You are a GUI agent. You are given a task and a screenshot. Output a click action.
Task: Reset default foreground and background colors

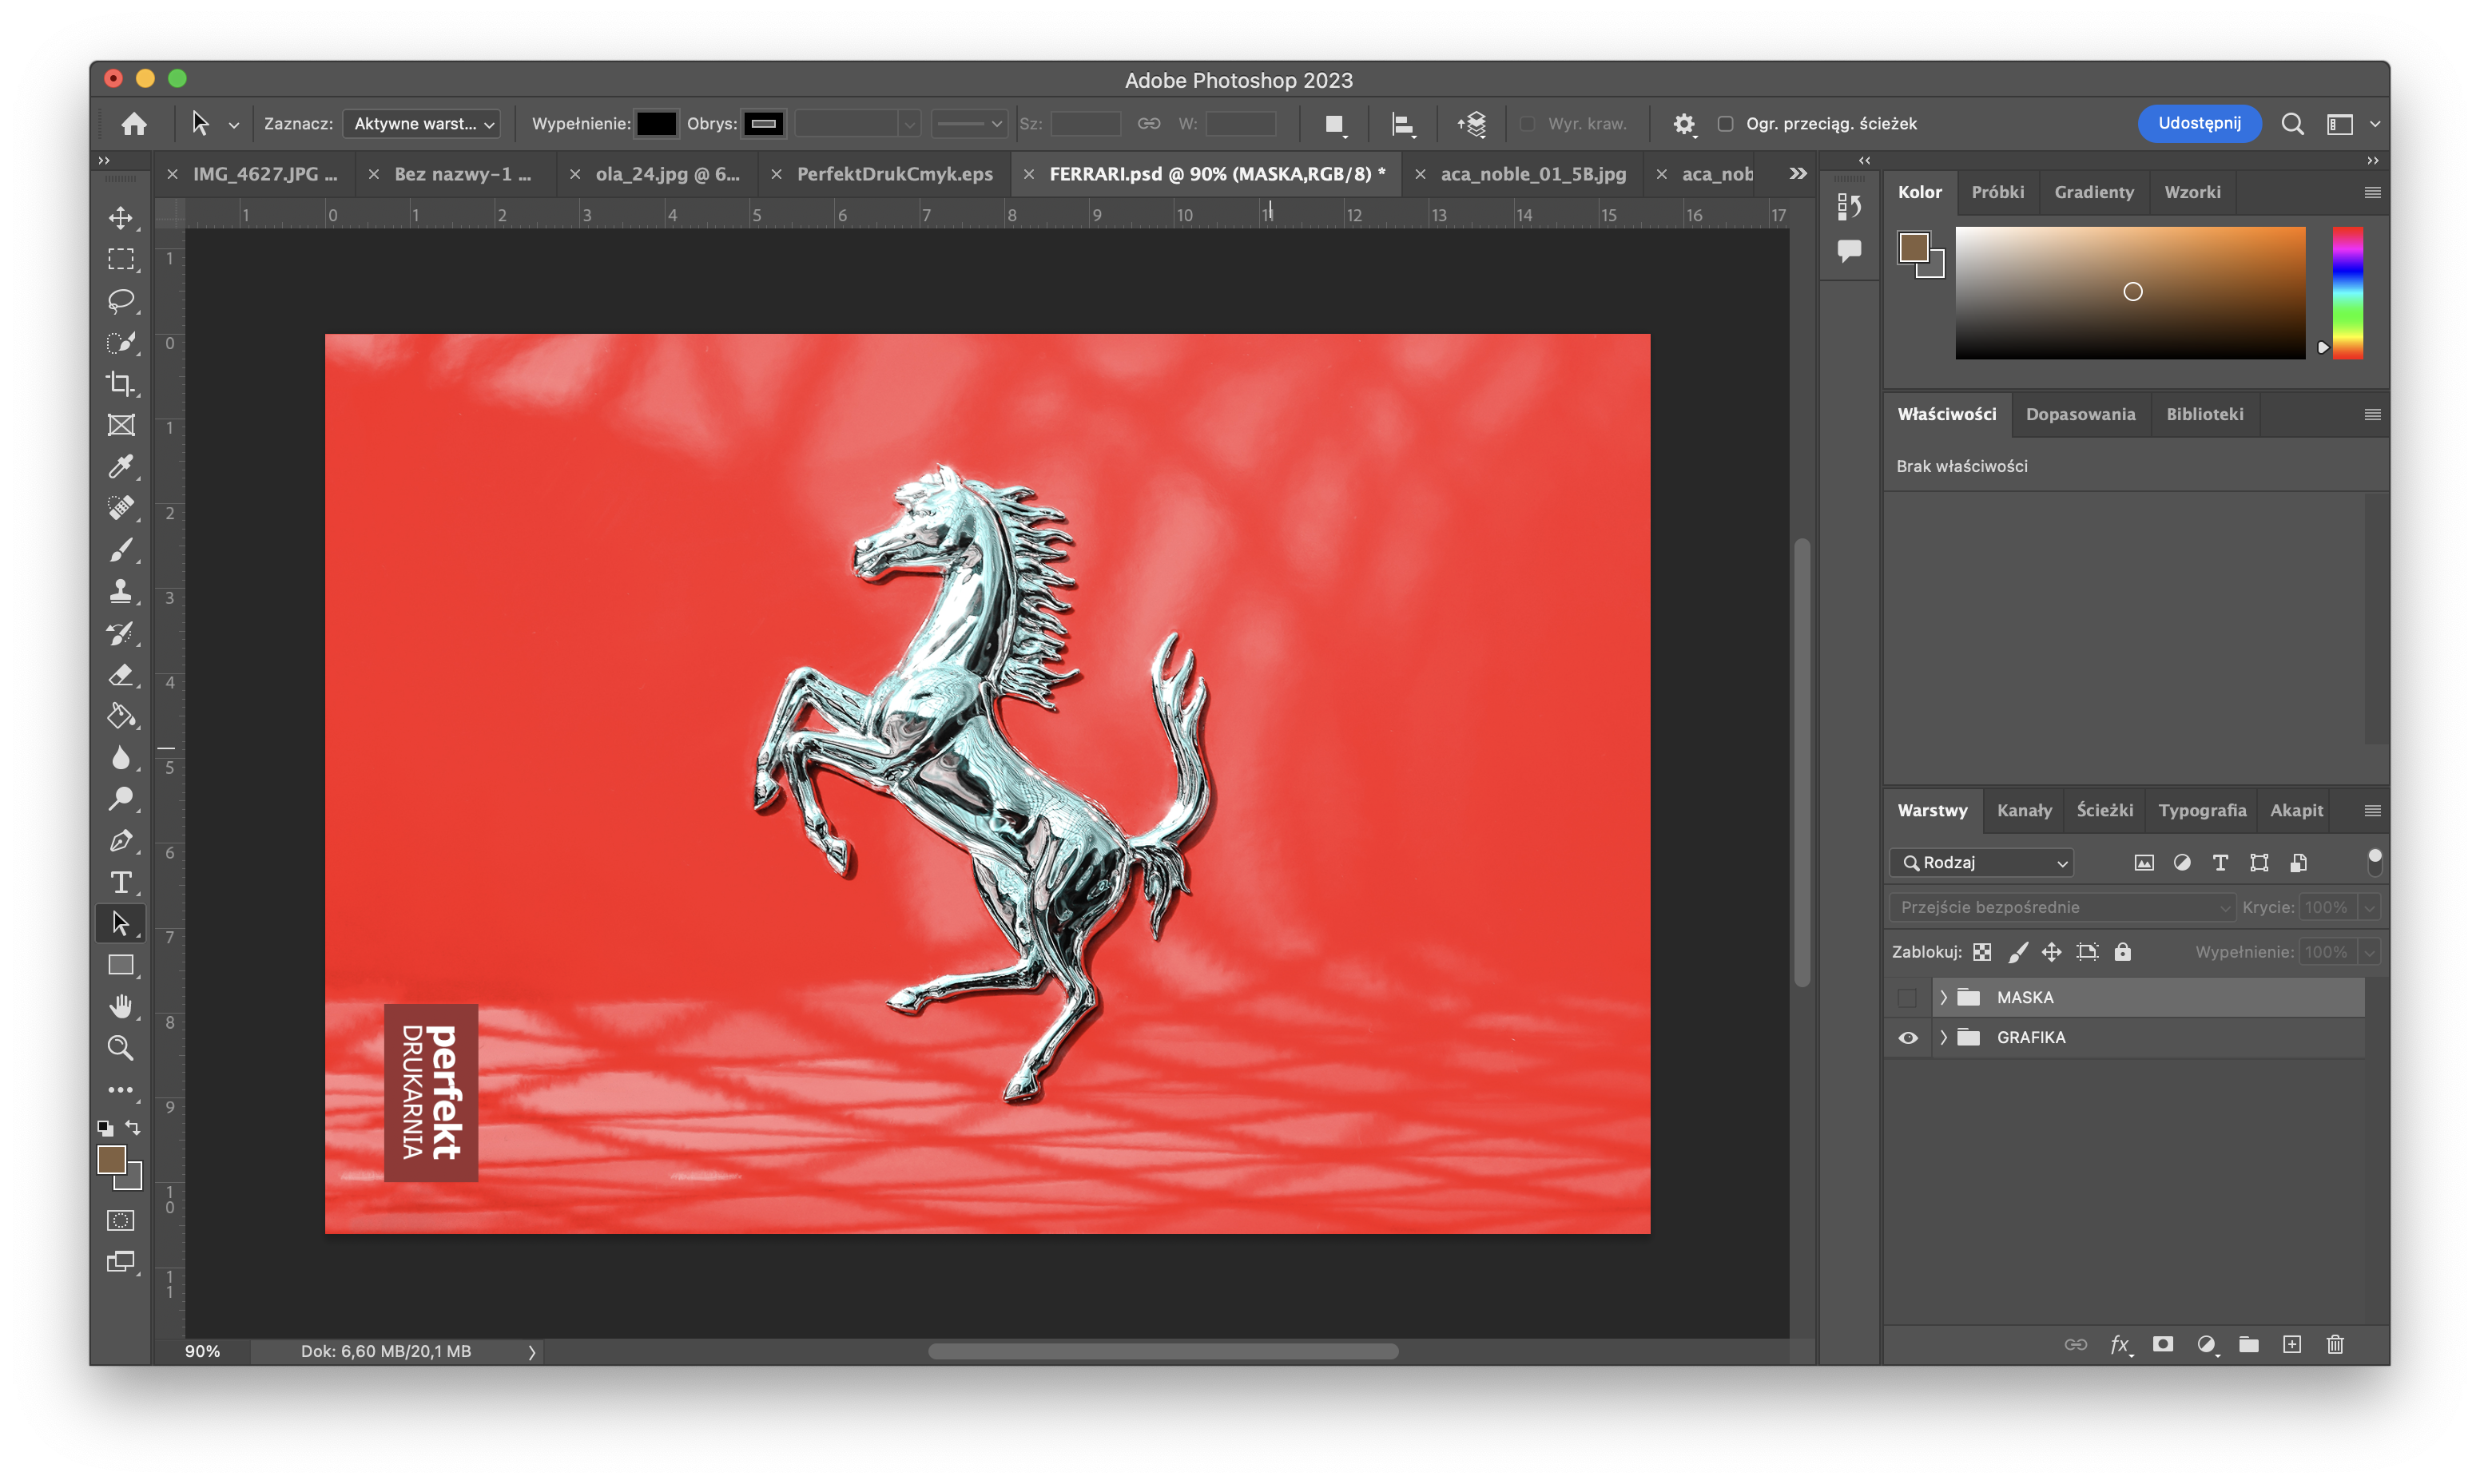(x=105, y=1128)
